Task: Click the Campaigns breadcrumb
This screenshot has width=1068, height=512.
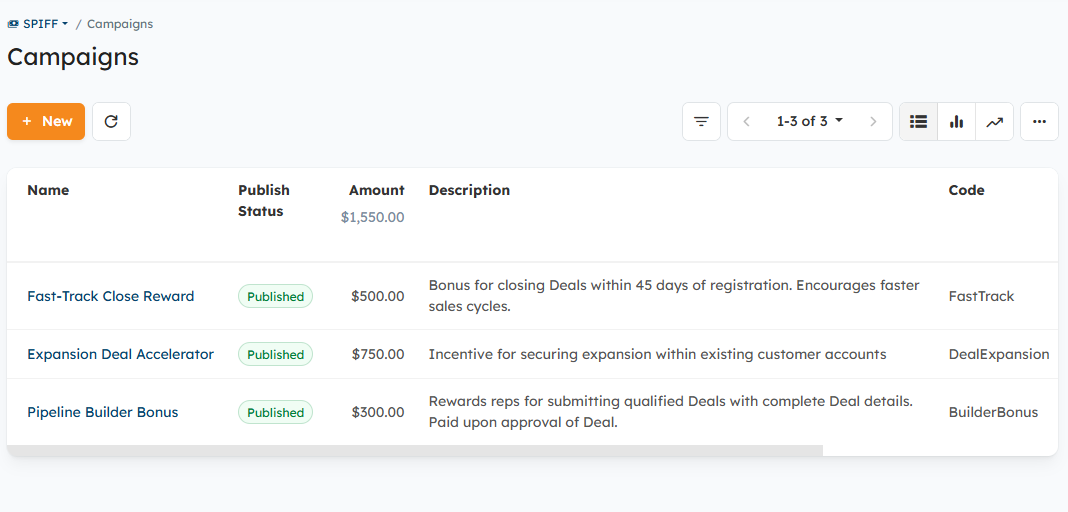Action: [120, 24]
